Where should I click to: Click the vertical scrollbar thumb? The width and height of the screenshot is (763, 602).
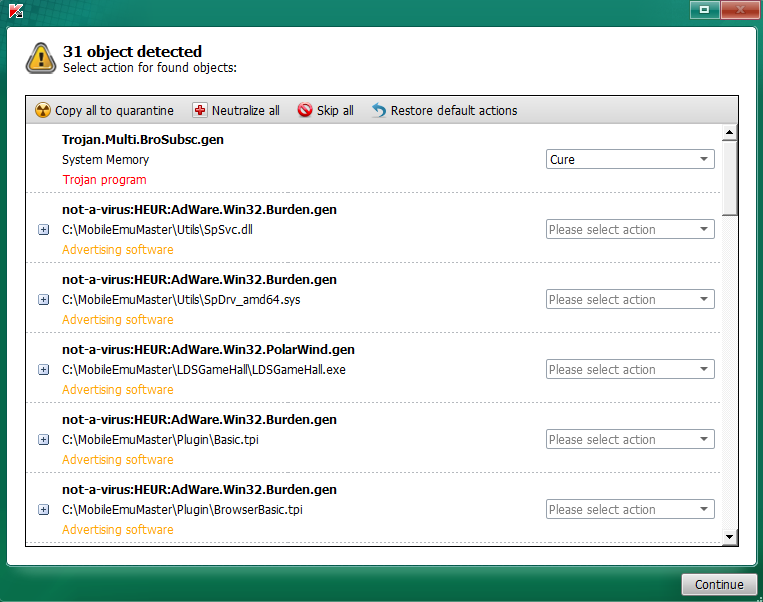tap(729, 178)
